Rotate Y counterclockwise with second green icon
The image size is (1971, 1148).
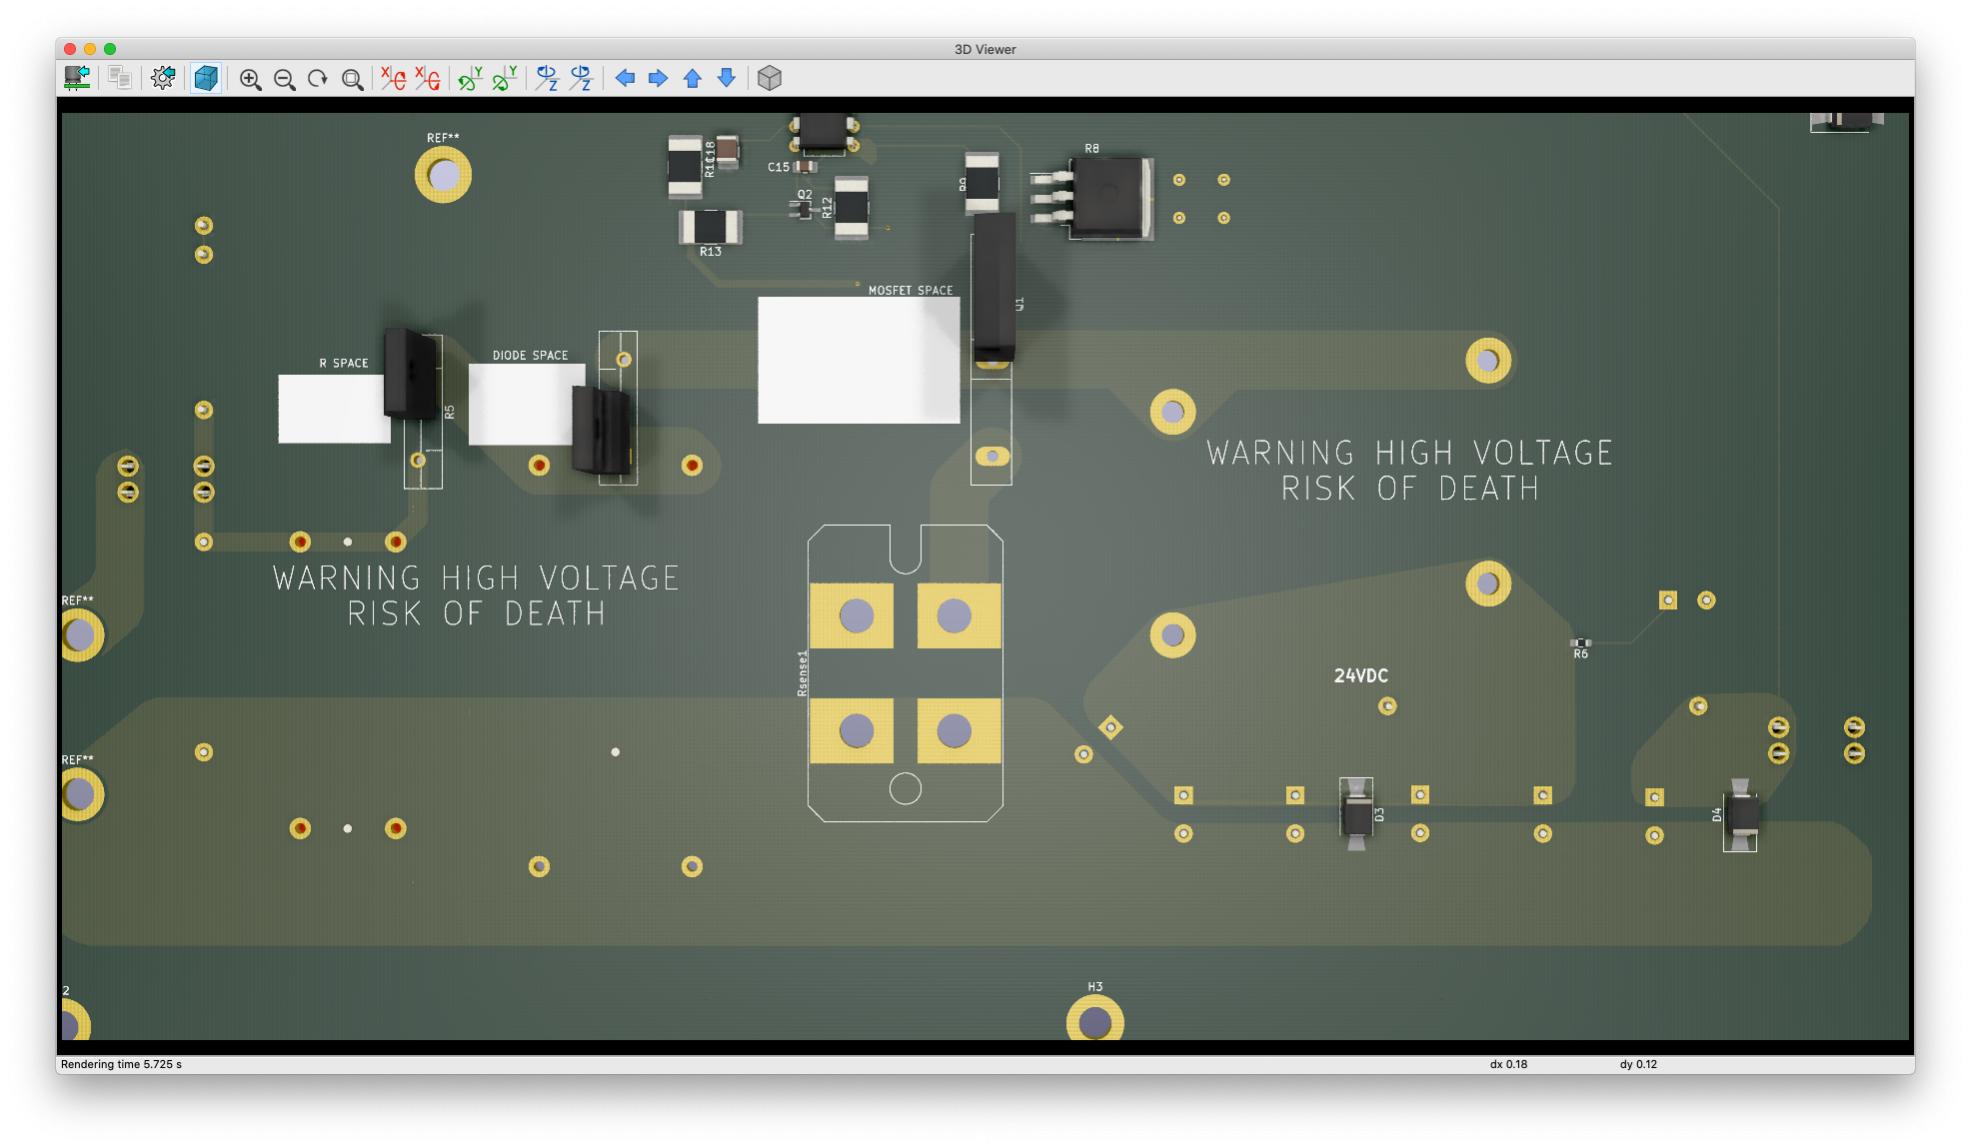[x=505, y=78]
